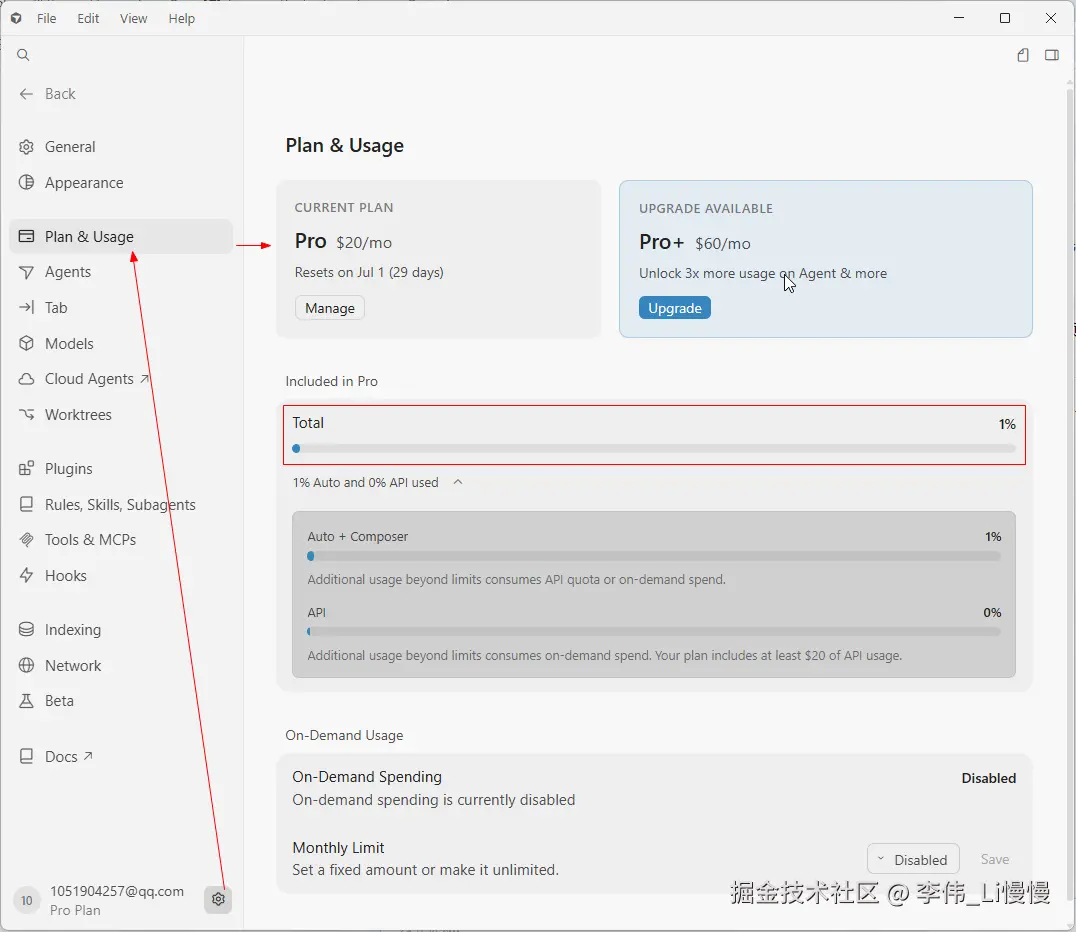1076x932 pixels.
Task: Collapse the usage breakdown chevron
Action: (458, 482)
